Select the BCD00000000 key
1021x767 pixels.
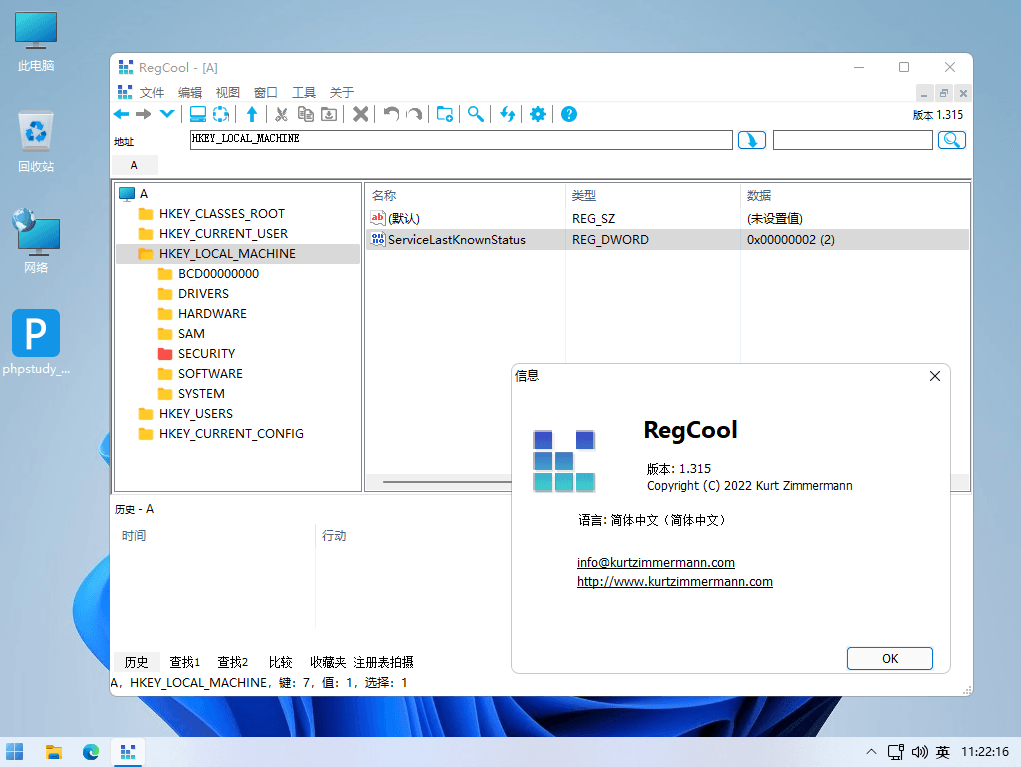pyautogui.click(x=218, y=274)
